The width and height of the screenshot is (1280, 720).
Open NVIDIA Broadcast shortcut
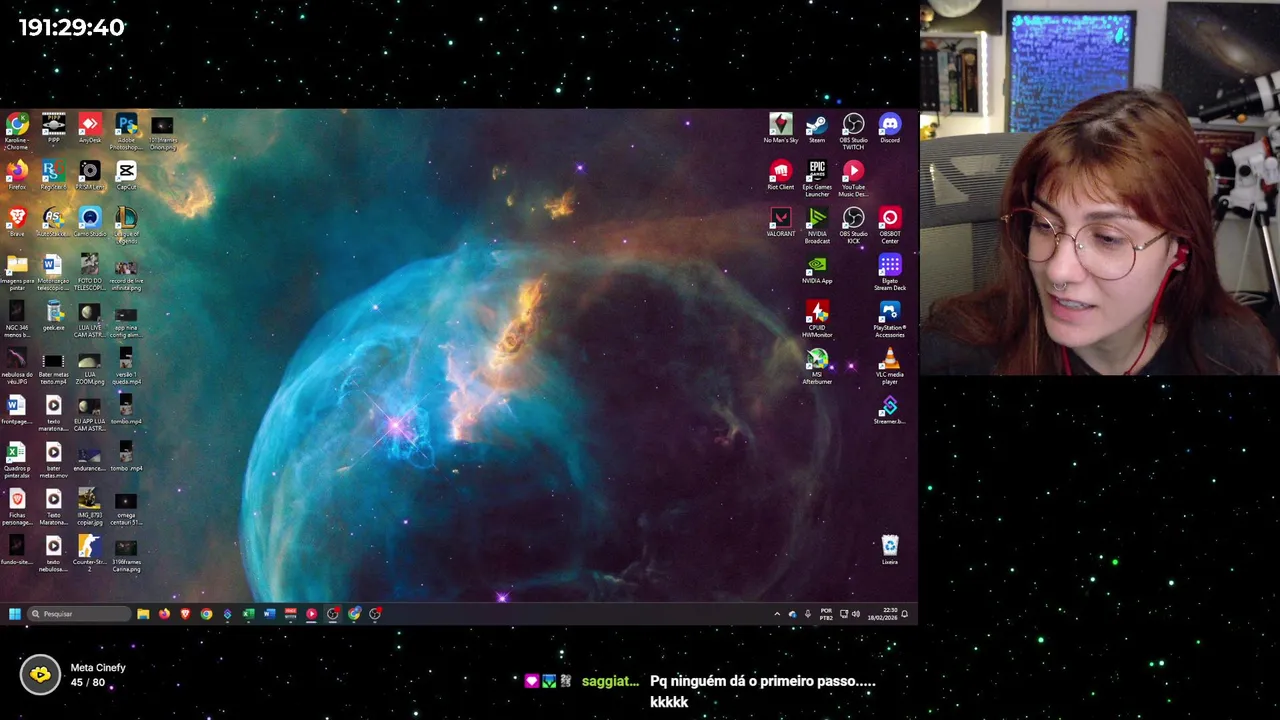click(x=817, y=225)
